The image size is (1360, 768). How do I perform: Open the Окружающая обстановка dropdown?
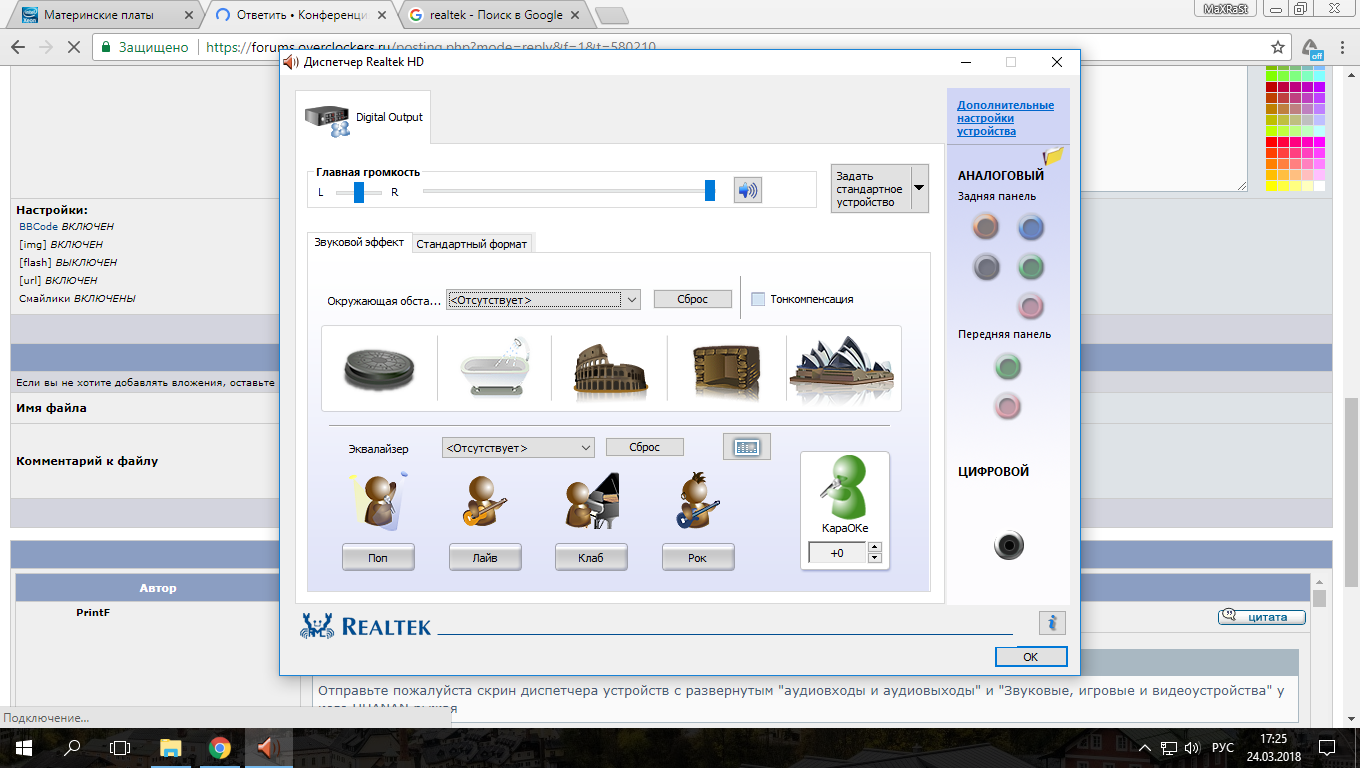543,299
